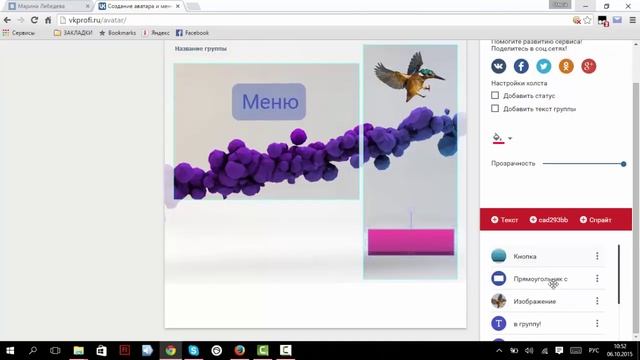Select the Прямоугольник layer icon
The image size is (640, 360).
498,278
